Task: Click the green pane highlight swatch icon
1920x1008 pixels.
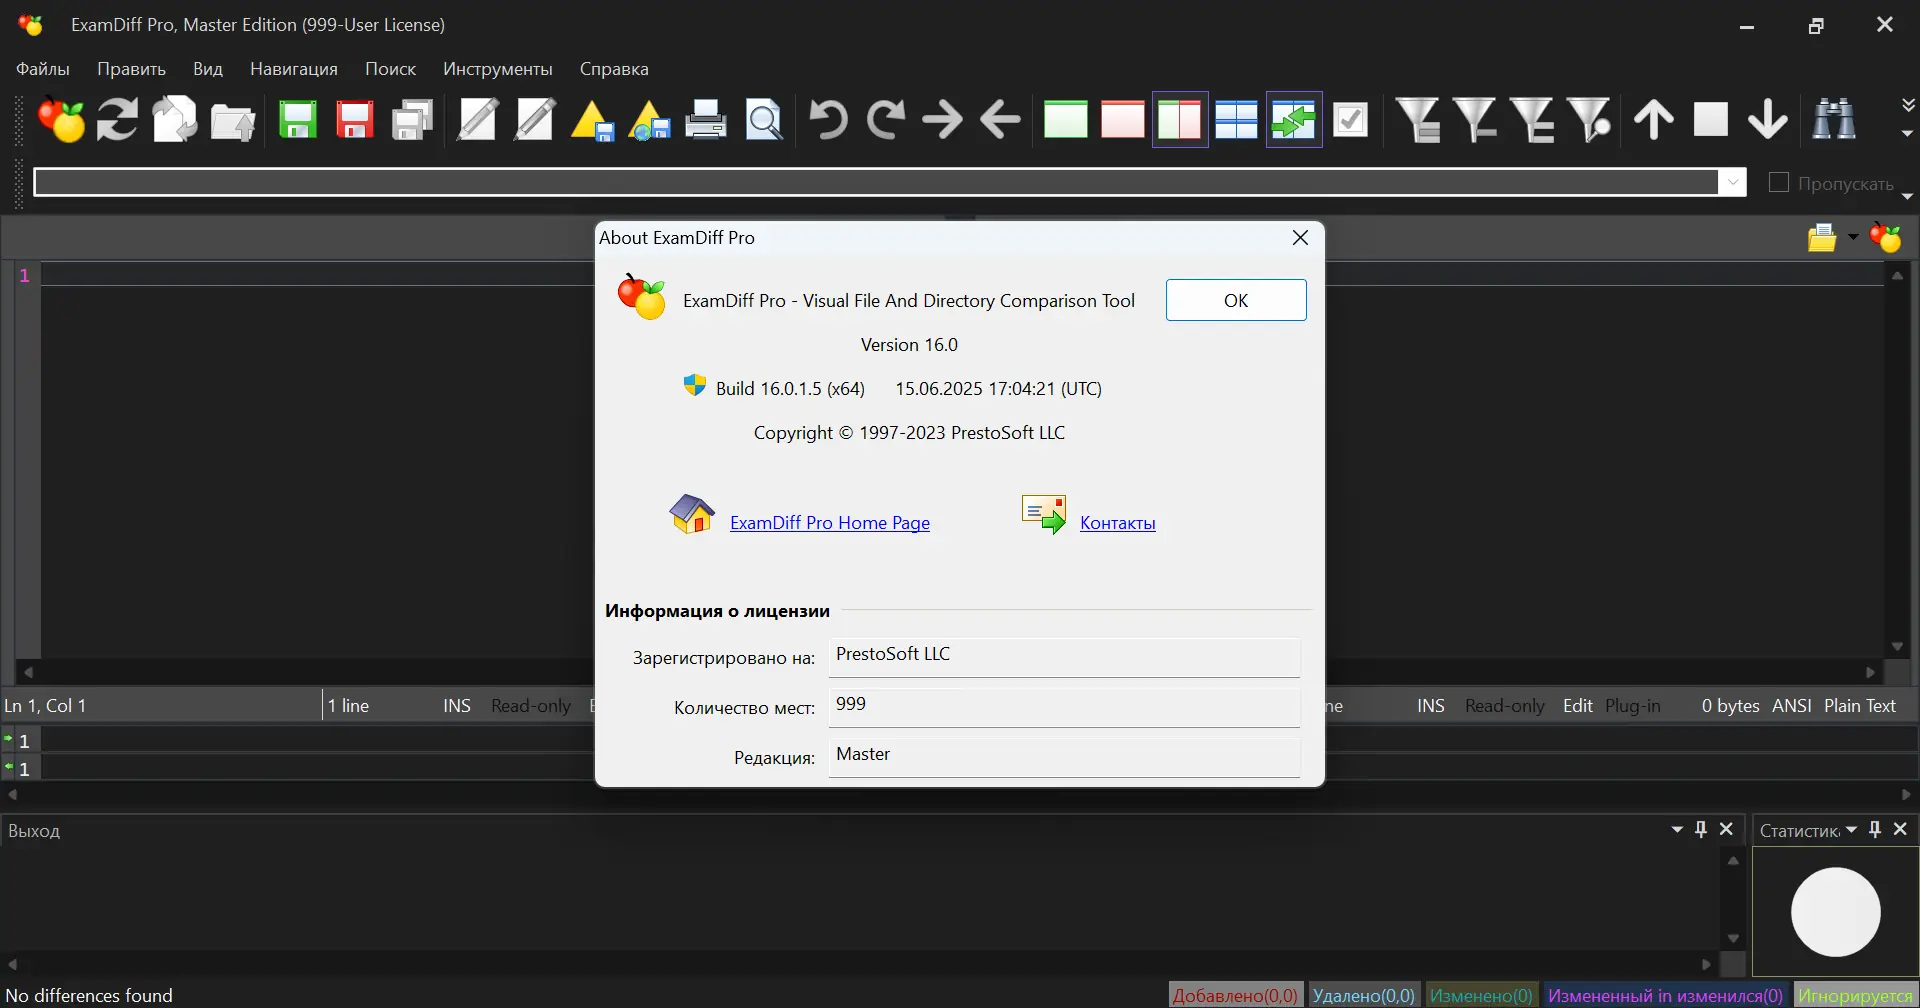Action: [x=1065, y=119]
